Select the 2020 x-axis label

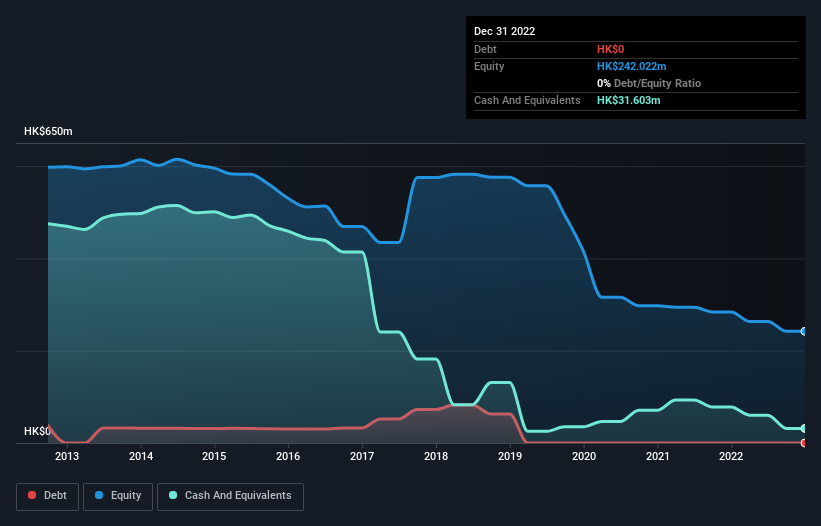point(584,456)
